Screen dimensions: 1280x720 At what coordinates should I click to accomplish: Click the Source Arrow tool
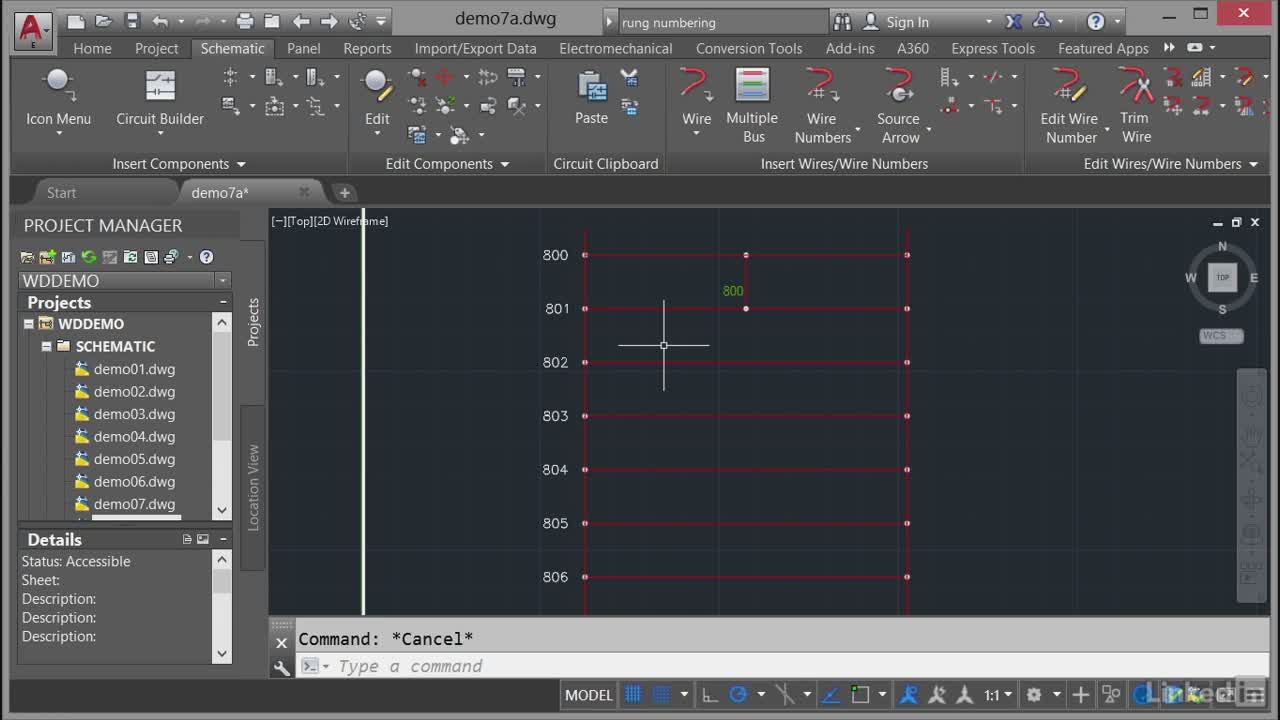(x=899, y=105)
